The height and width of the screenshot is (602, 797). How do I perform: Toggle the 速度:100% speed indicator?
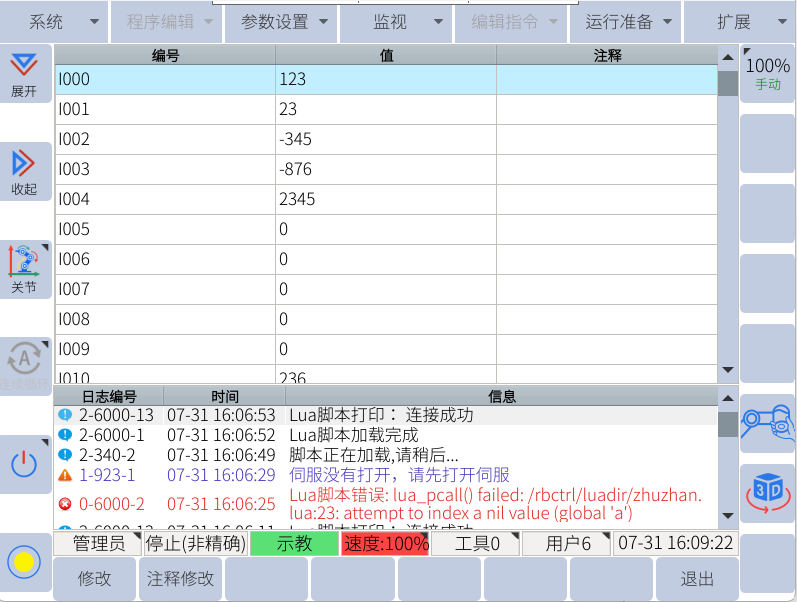coord(385,544)
